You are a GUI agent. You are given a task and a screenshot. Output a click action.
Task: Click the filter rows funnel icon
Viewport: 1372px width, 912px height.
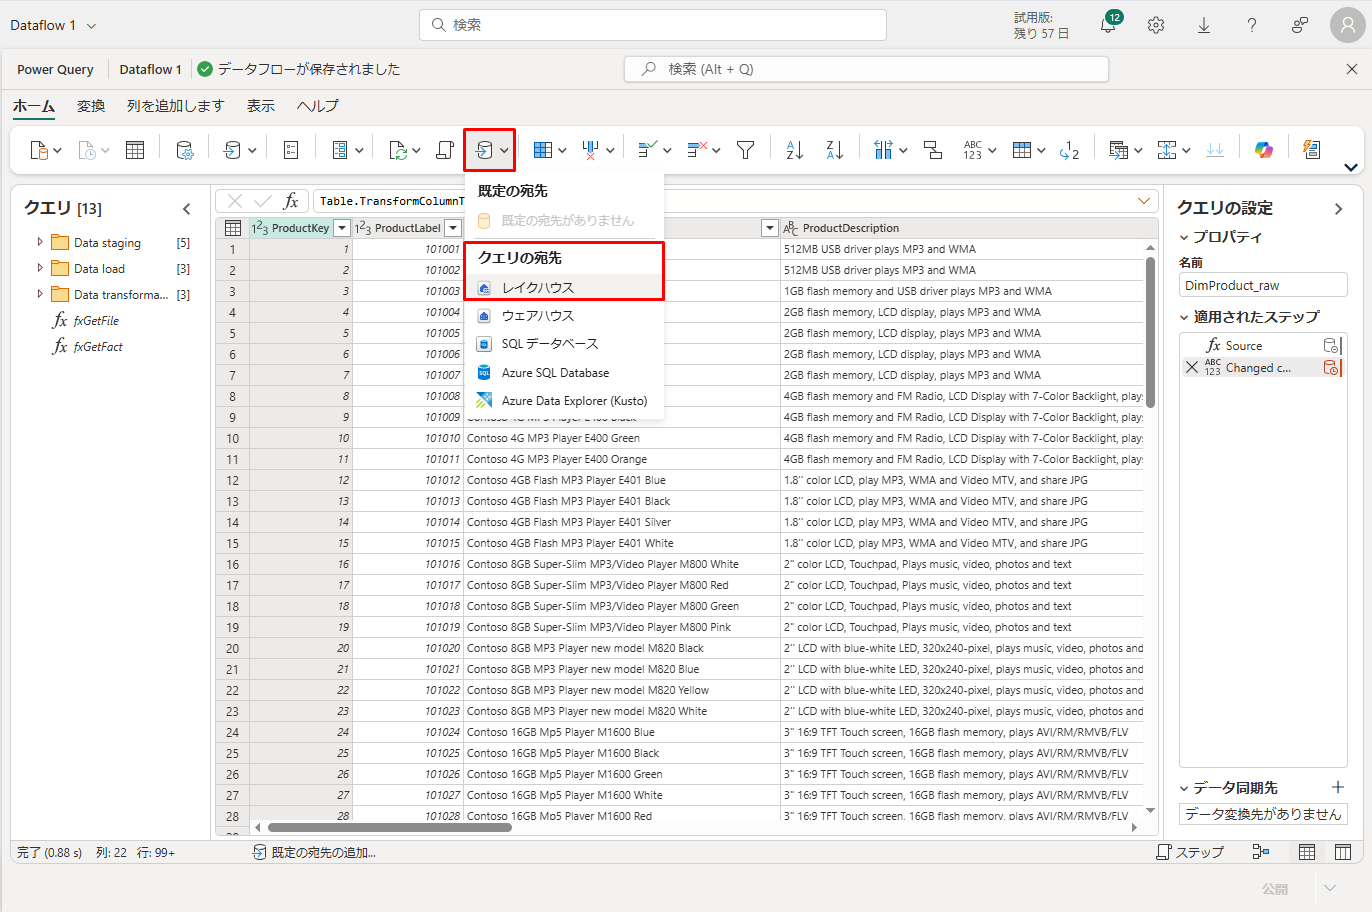click(745, 150)
